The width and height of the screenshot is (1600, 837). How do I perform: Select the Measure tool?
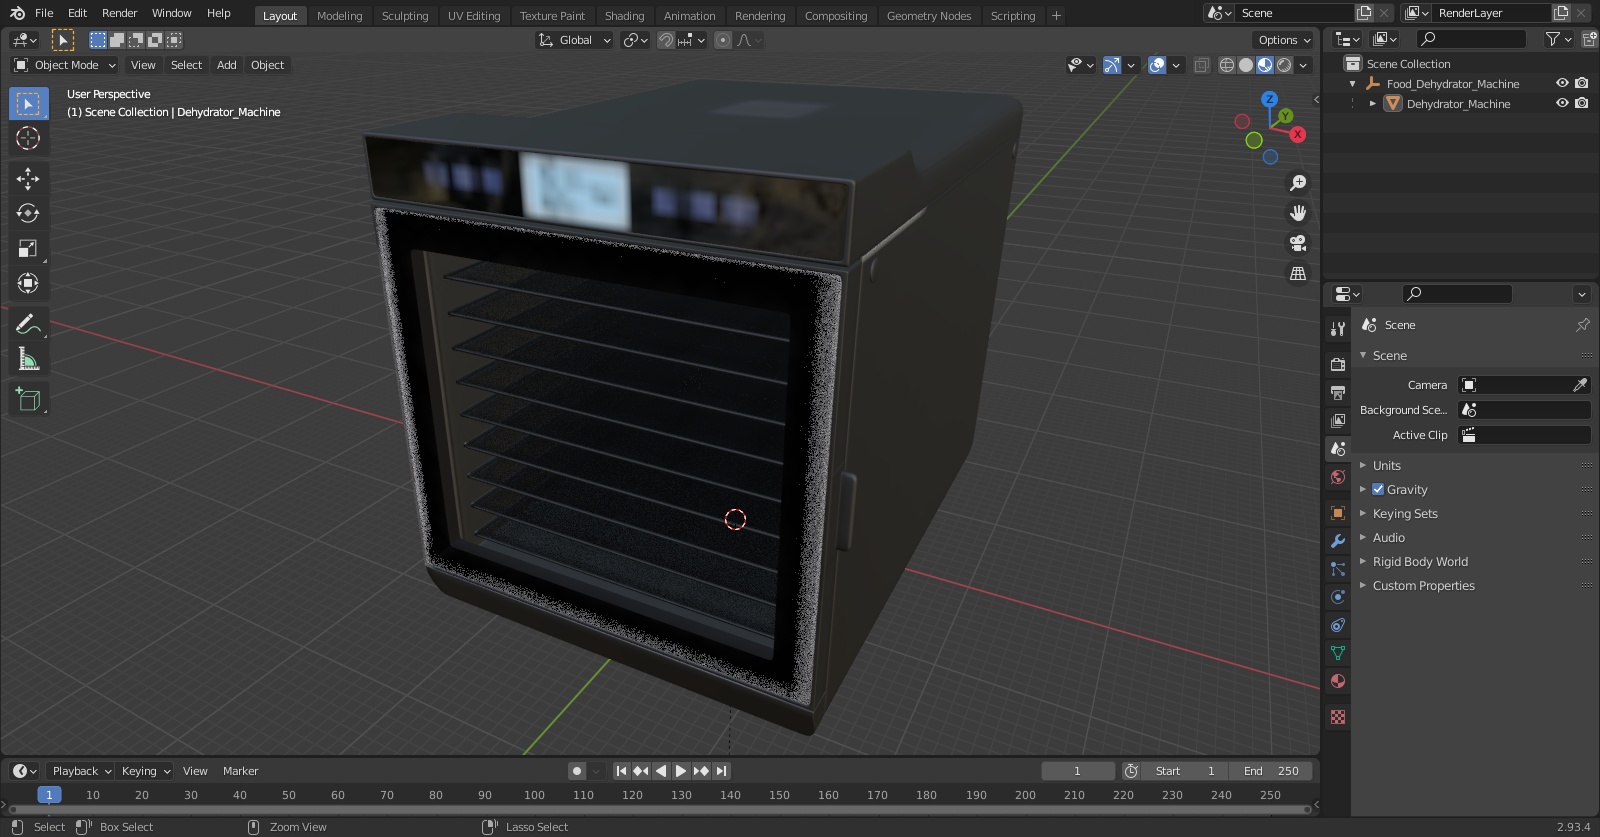click(28, 359)
